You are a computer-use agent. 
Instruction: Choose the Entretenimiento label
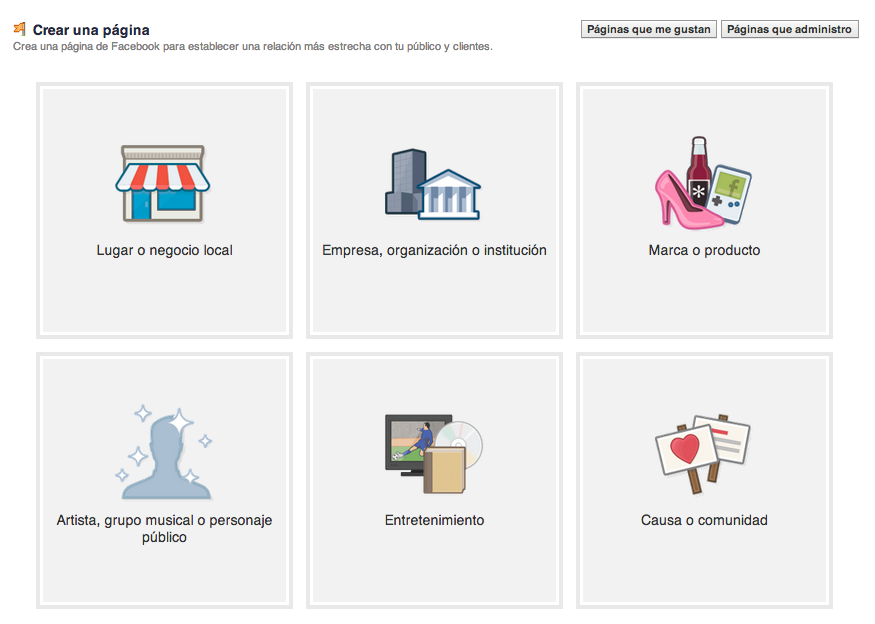[434, 520]
